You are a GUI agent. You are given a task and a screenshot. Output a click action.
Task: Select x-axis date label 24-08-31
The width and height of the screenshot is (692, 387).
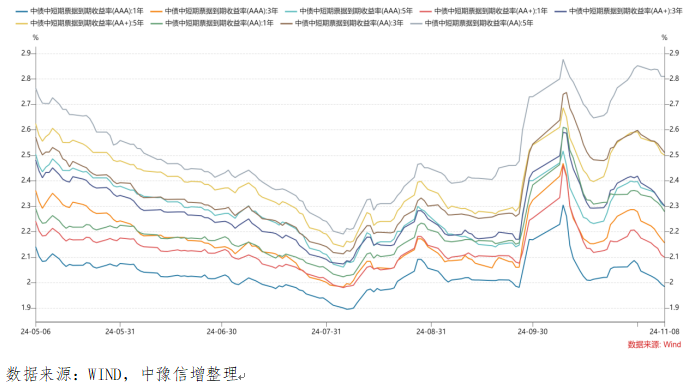(x=431, y=331)
